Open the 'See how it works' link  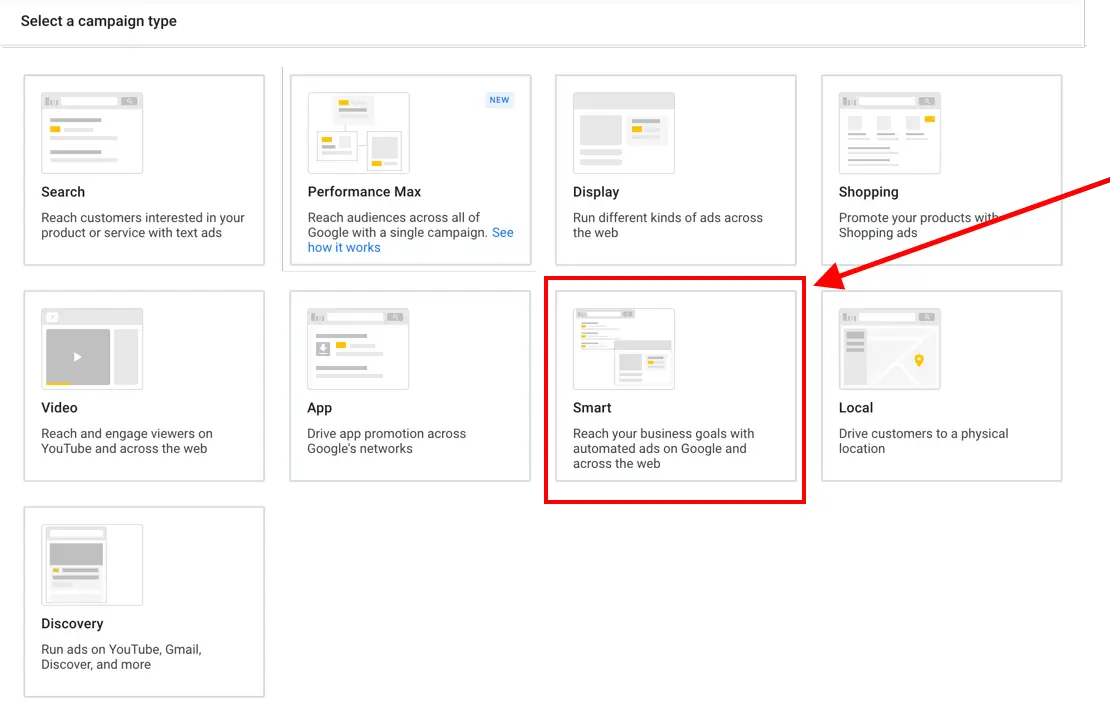tap(411, 240)
